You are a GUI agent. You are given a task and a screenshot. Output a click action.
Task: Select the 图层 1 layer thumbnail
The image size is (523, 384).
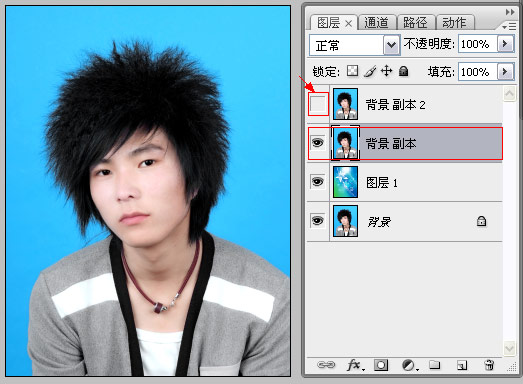tap(346, 182)
